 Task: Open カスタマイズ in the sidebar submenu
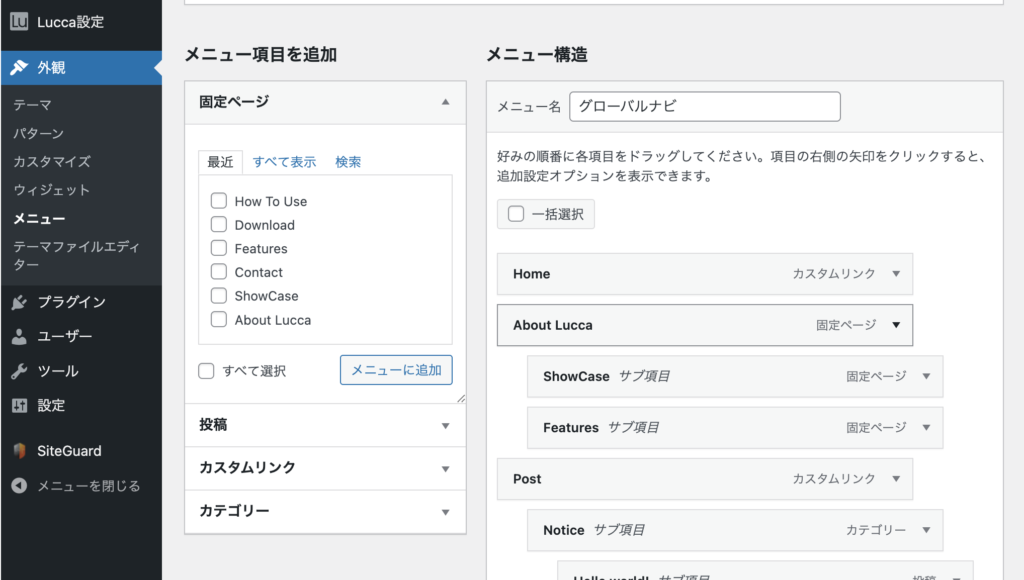[x=52, y=162]
